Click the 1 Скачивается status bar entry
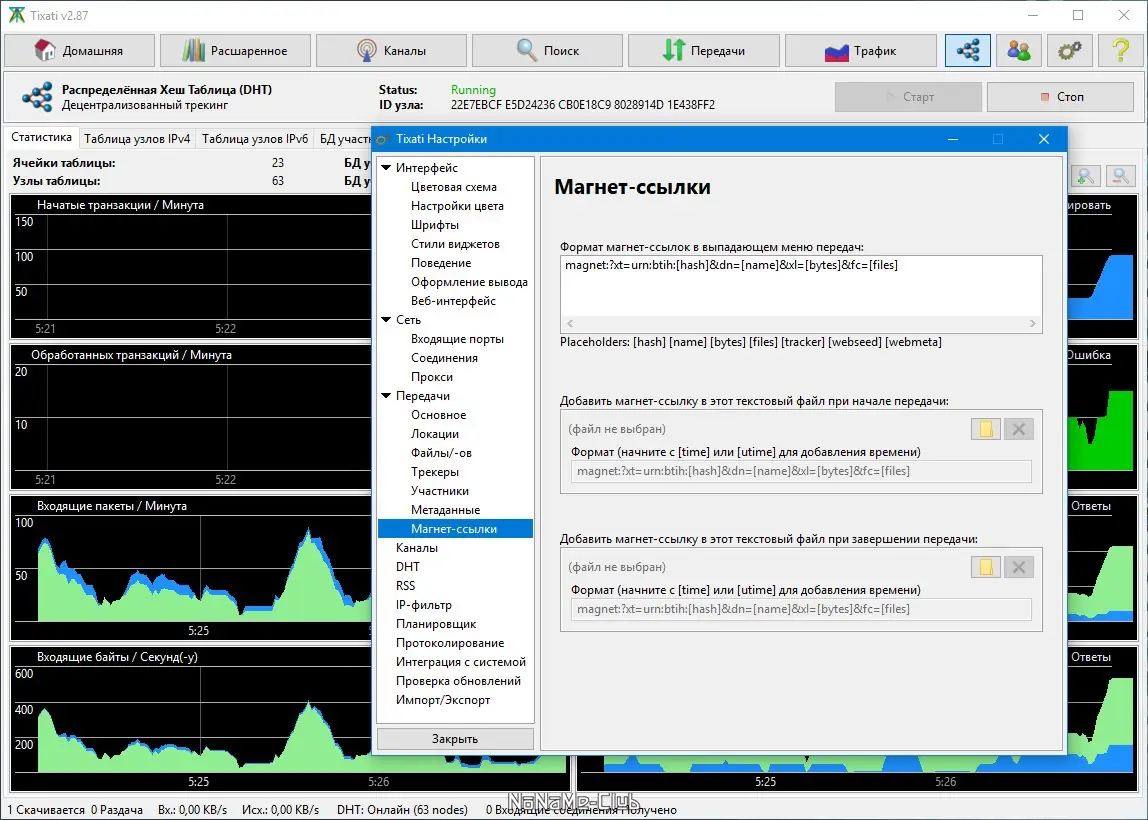This screenshot has height=820, width=1148. point(46,810)
